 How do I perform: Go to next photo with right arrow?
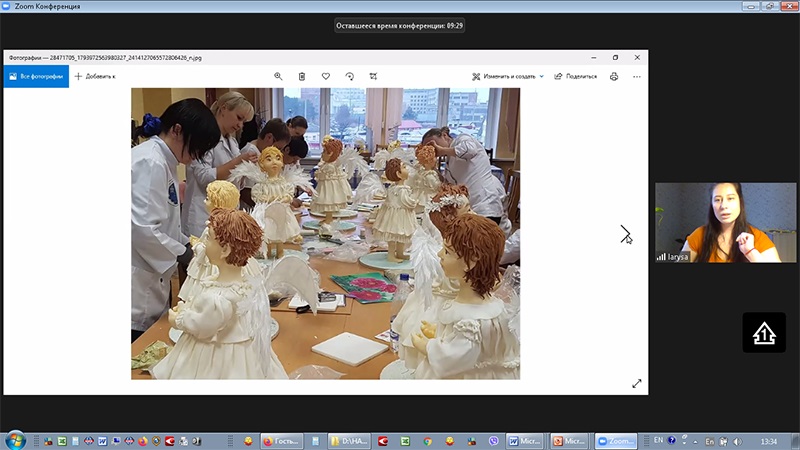(x=625, y=233)
